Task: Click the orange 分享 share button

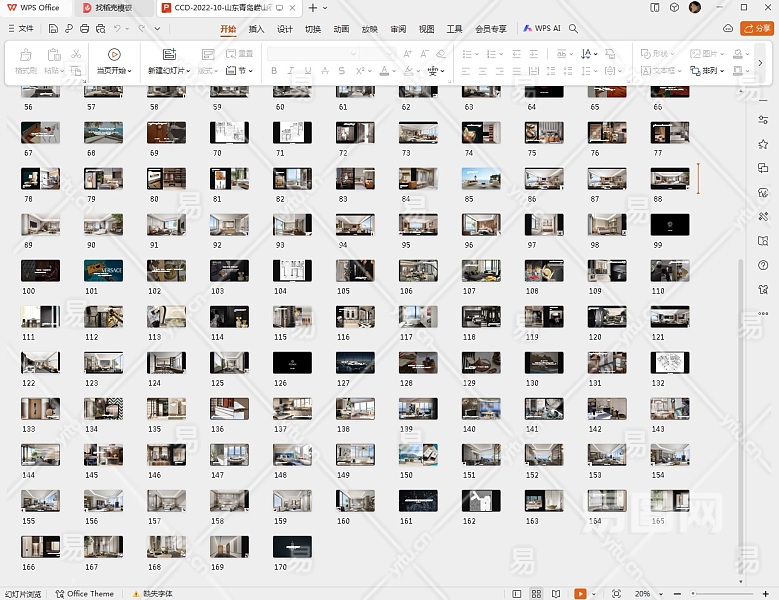Action: click(757, 29)
